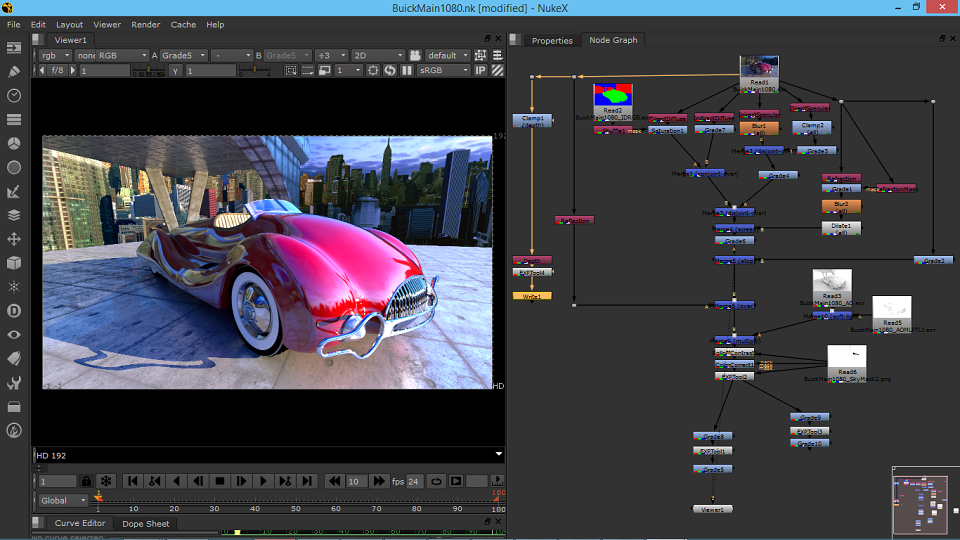Toggle the f/8 gain button

point(57,70)
